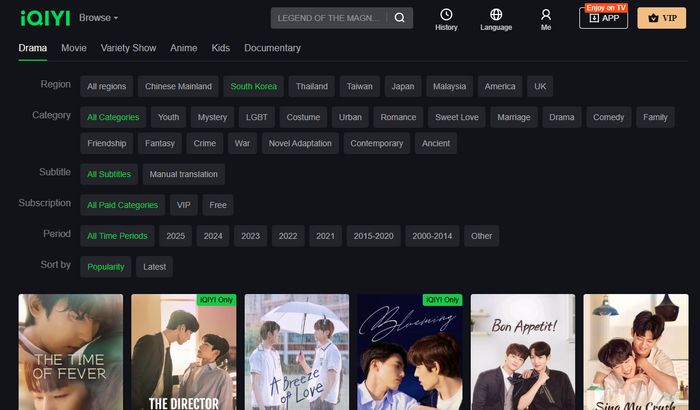Expand the Browse dropdown
The height and width of the screenshot is (410, 700).
(x=98, y=18)
